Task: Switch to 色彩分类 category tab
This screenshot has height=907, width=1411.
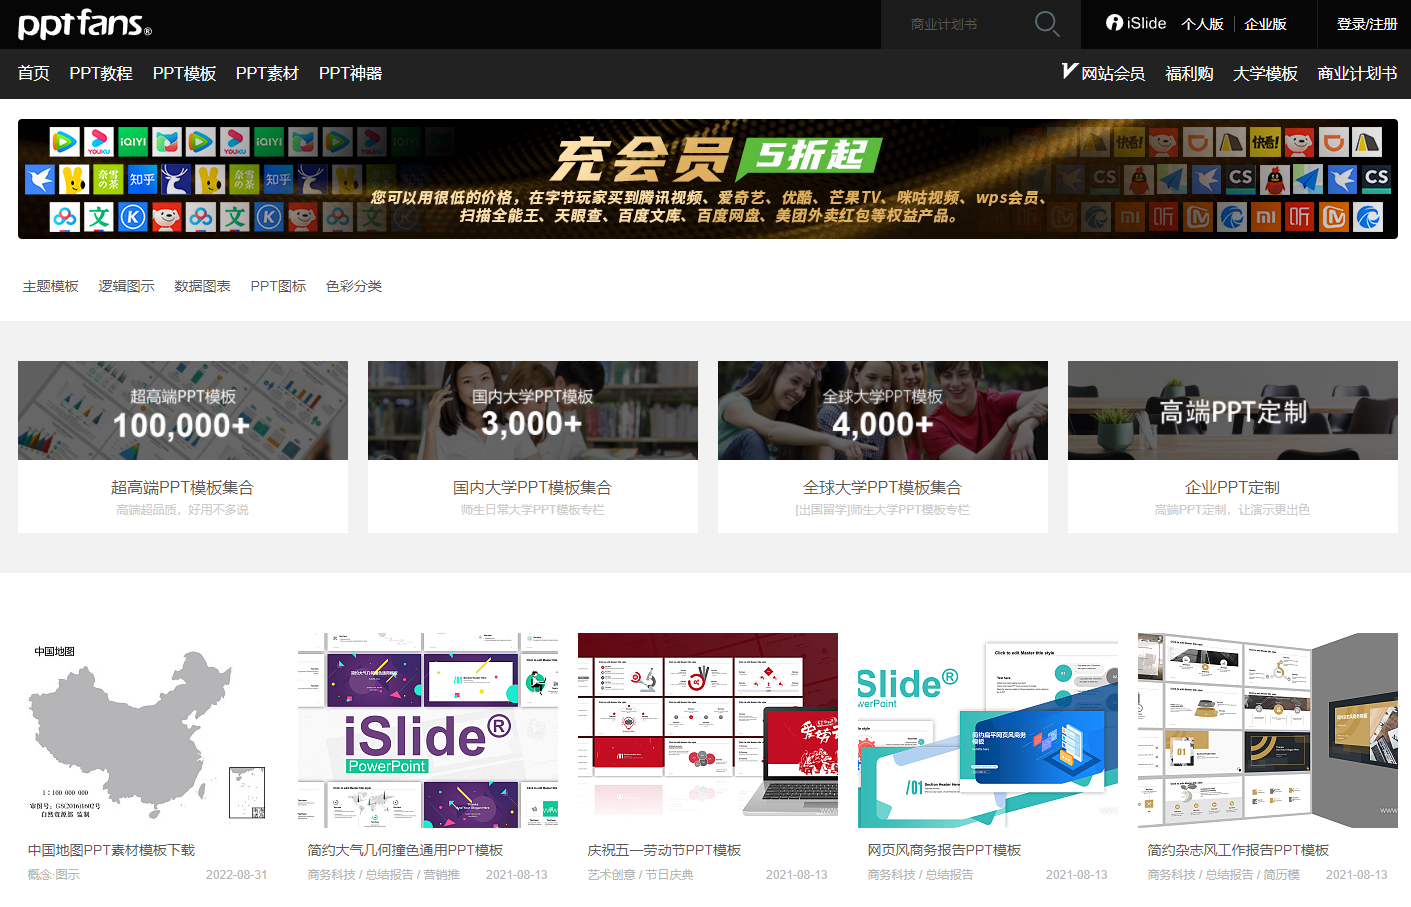Action: pos(353,286)
